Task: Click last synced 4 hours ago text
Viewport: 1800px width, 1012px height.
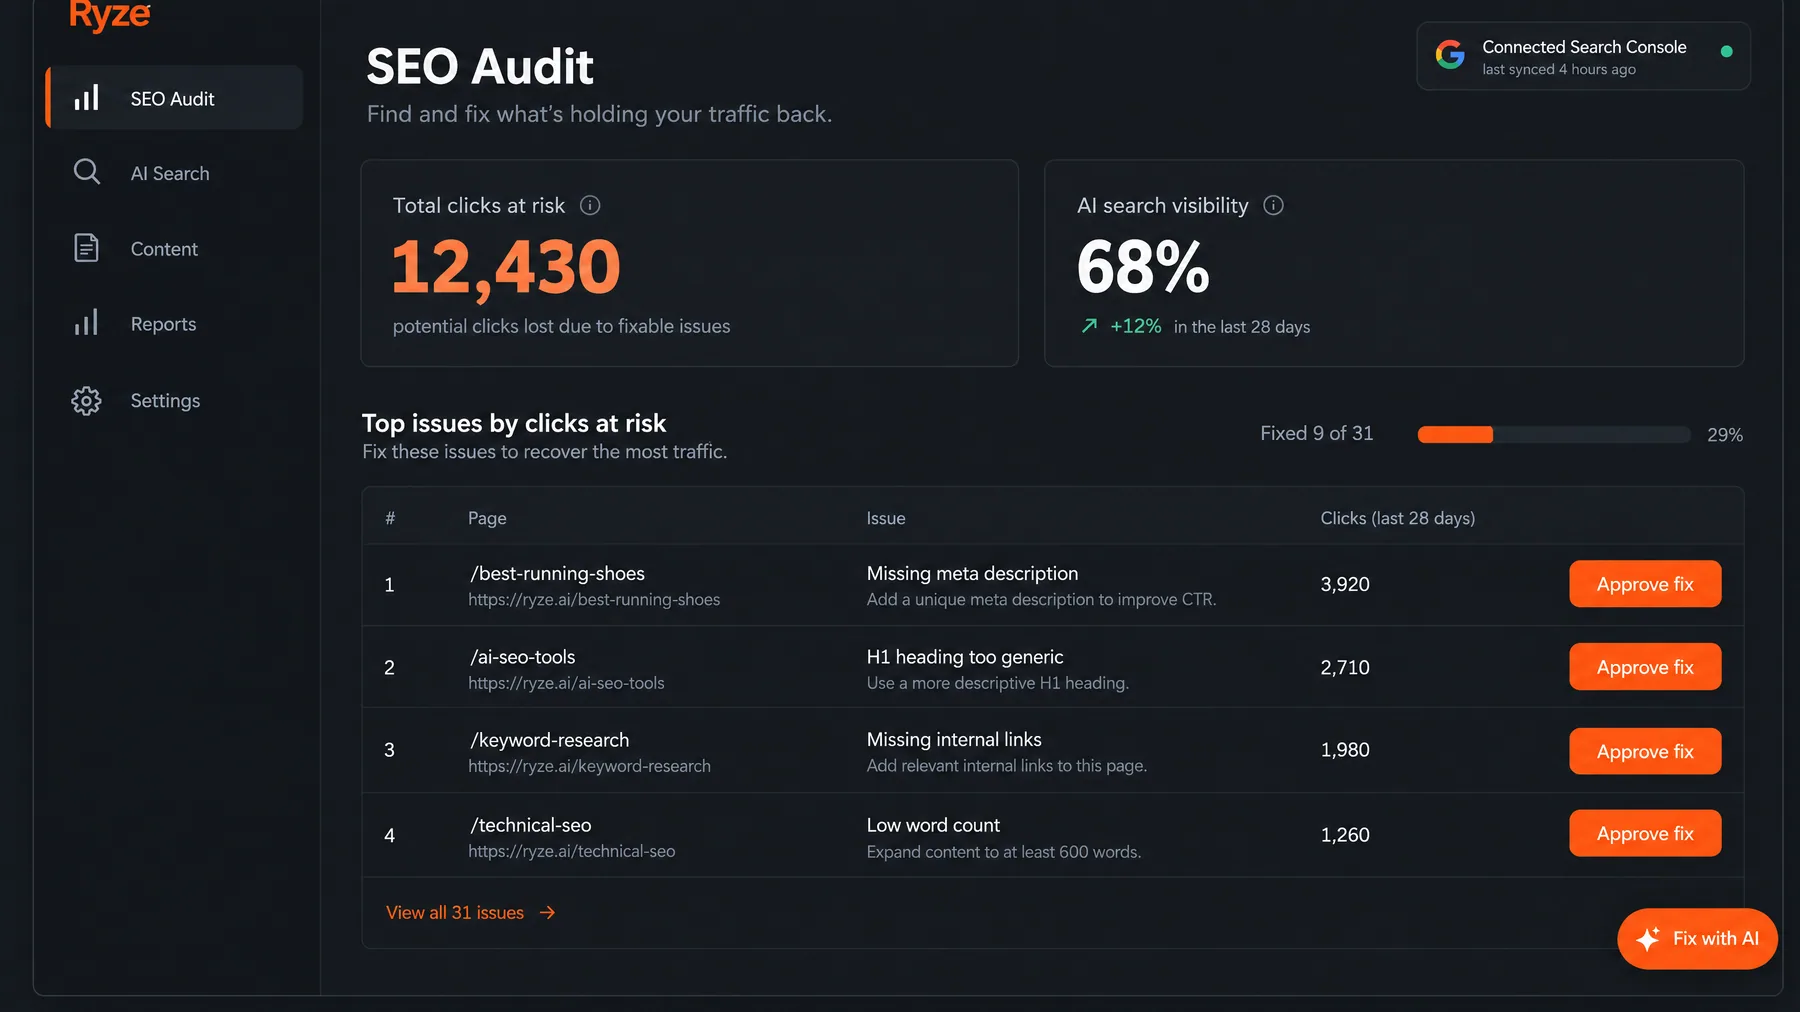Action: coord(1559,70)
